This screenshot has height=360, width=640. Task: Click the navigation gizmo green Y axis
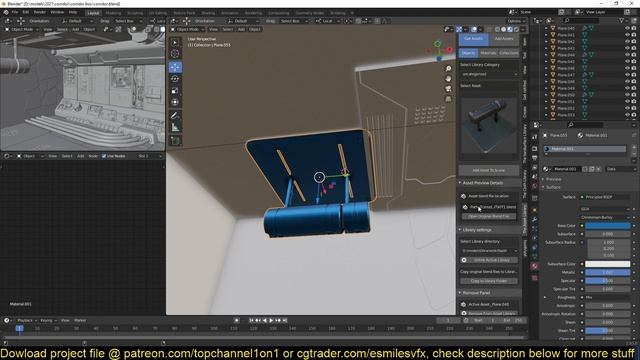click(x=438, y=43)
